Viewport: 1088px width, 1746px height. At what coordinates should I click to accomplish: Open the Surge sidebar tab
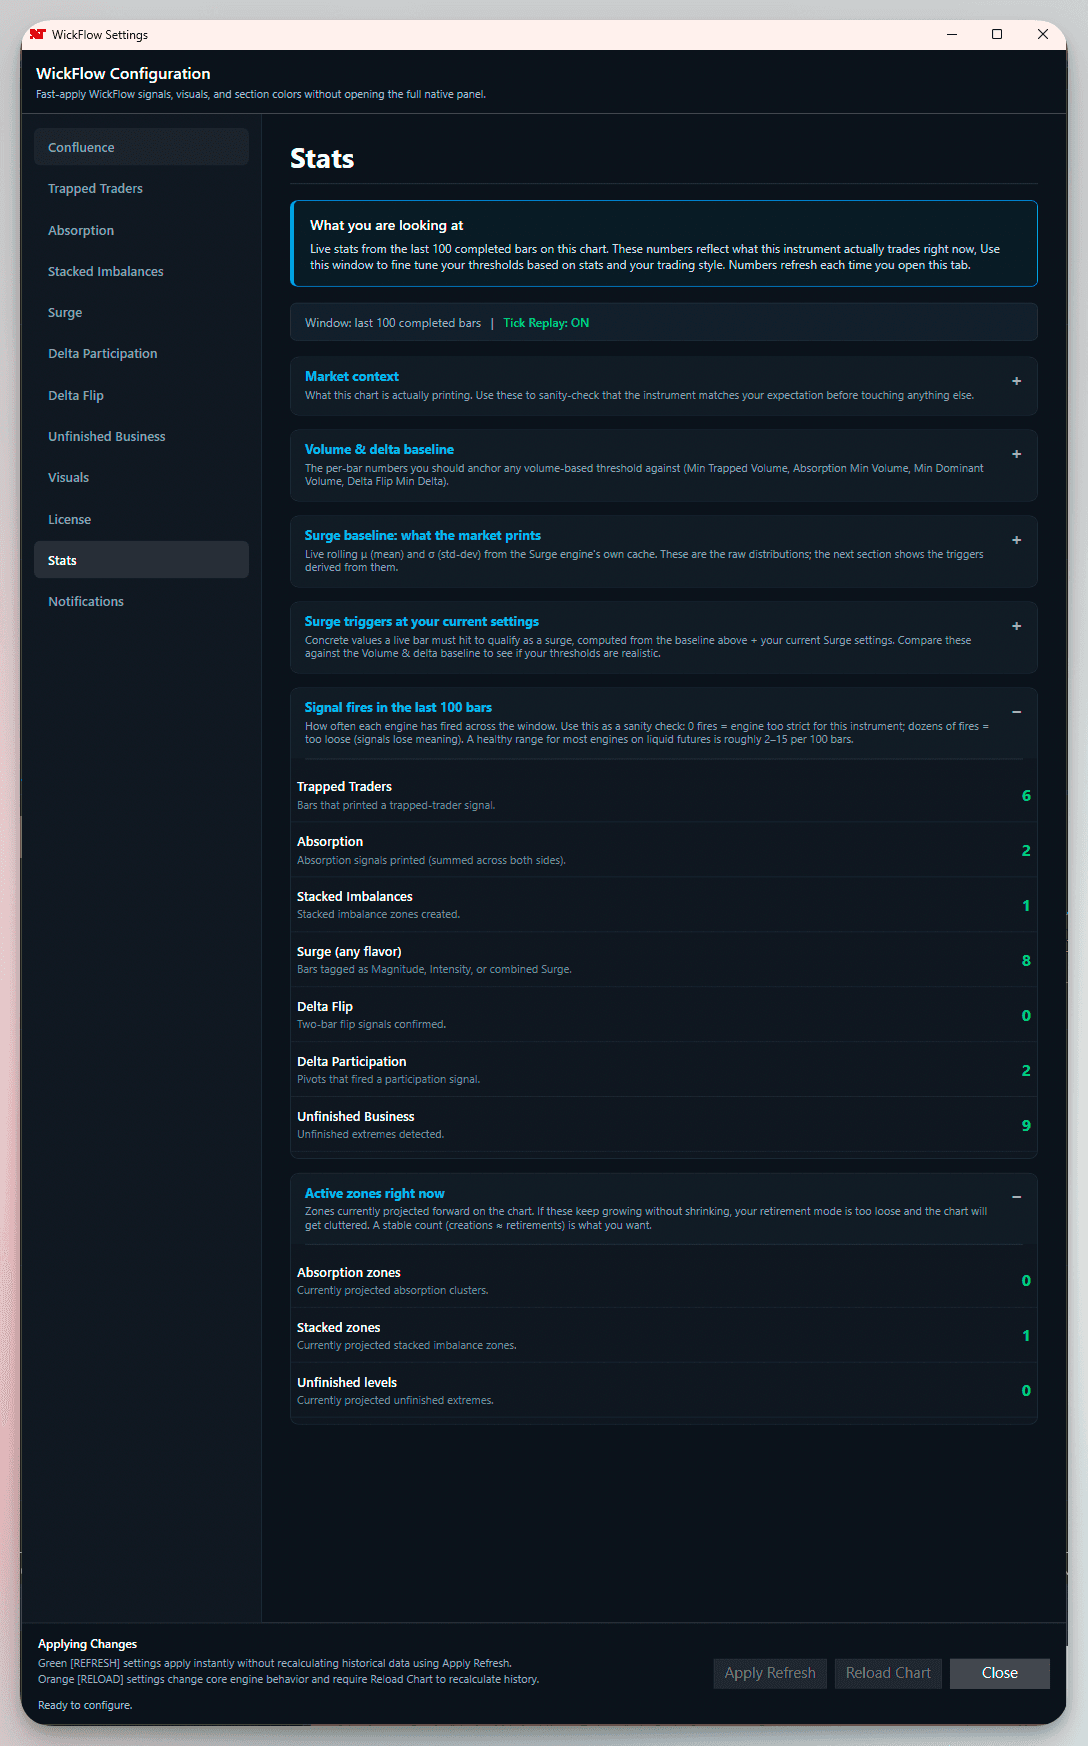pos(141,313)
